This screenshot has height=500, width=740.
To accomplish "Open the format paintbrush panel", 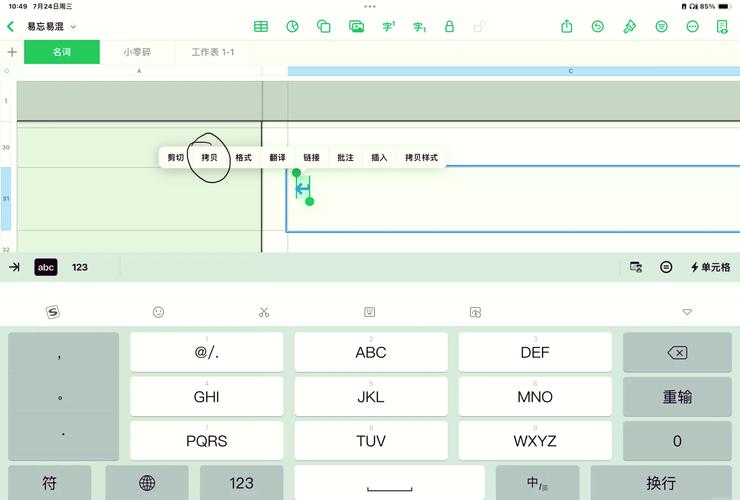I will coord(630,27).
